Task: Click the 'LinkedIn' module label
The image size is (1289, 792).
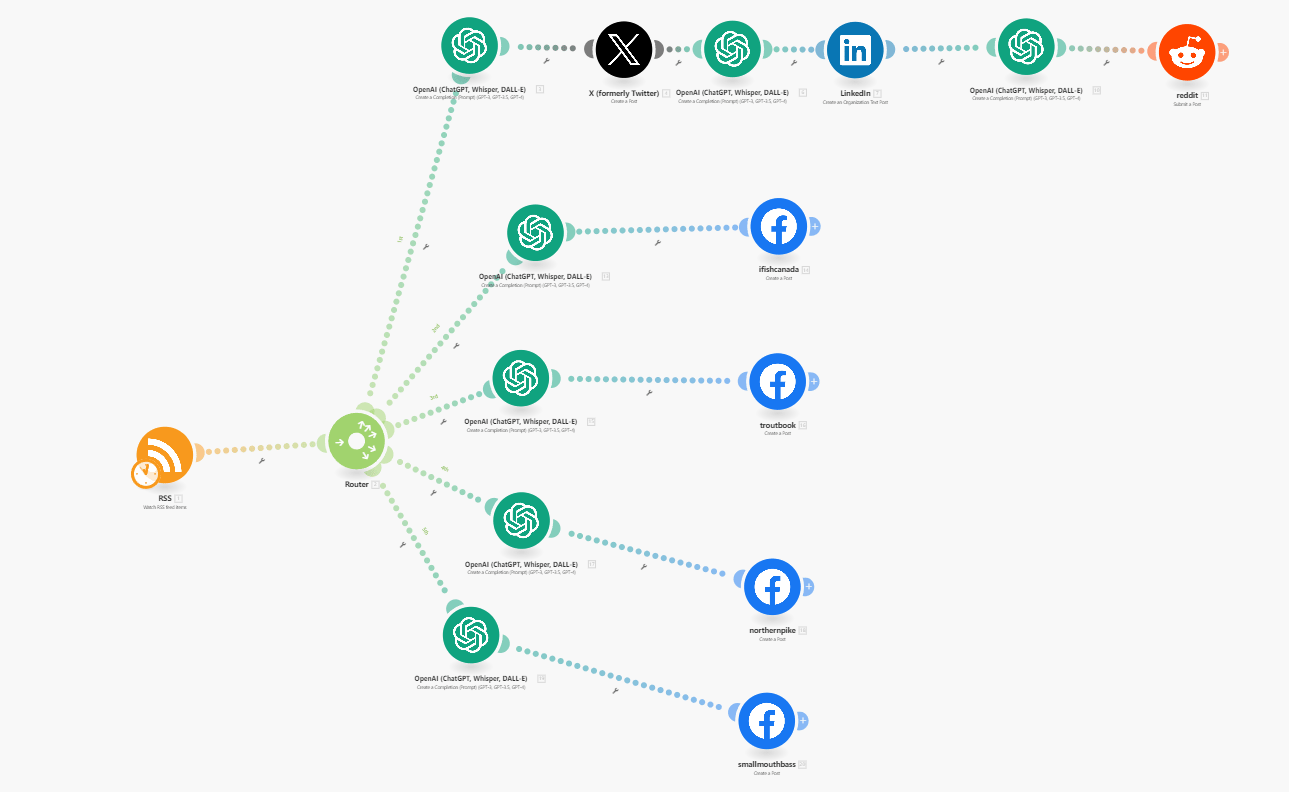Action: (855, 93)
